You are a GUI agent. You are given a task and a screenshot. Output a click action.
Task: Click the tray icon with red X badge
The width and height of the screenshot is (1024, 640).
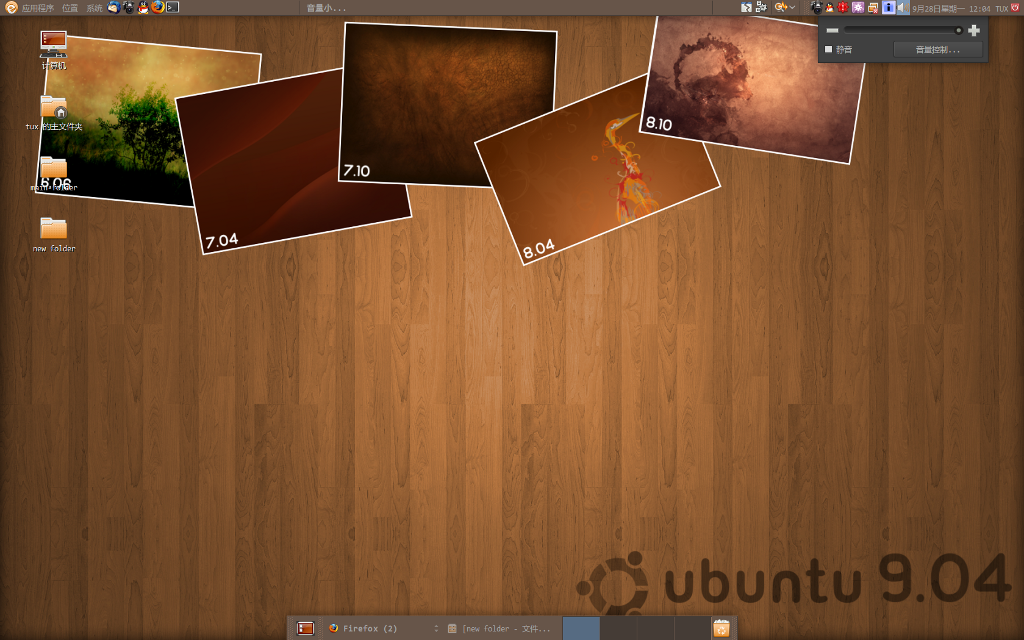coord(873,8)
